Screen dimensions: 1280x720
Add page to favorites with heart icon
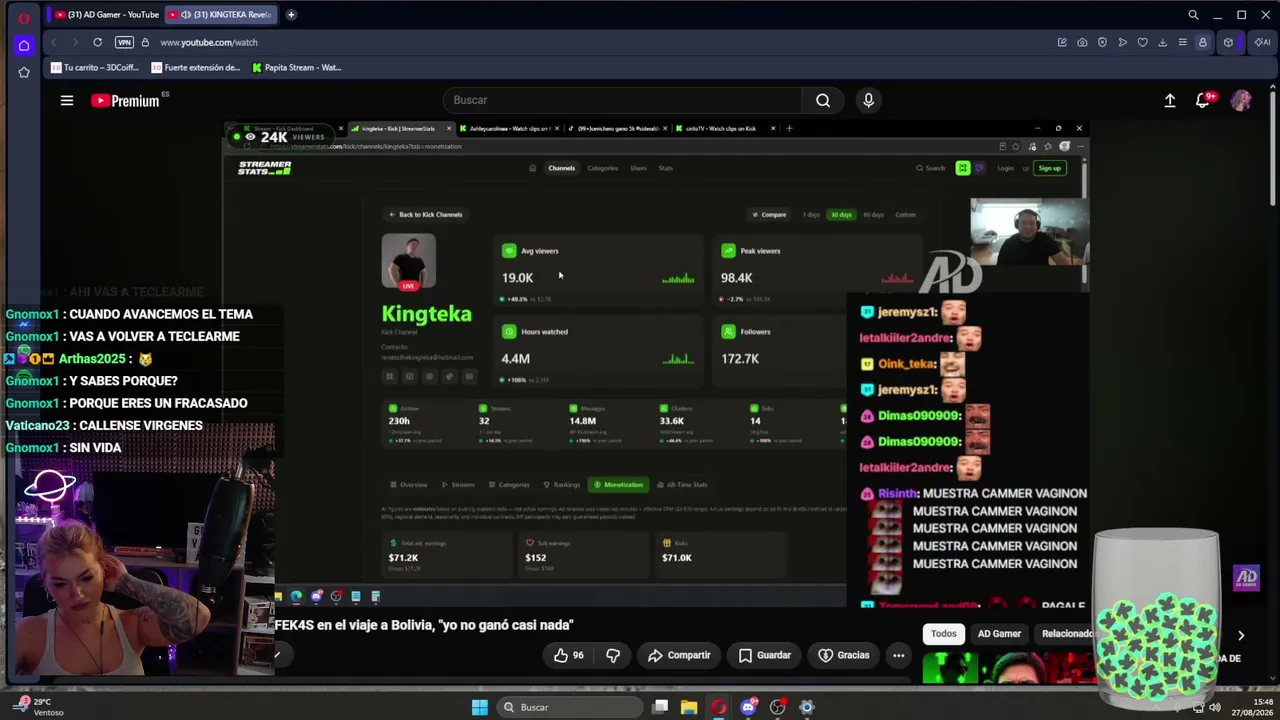click(1142, 42)
